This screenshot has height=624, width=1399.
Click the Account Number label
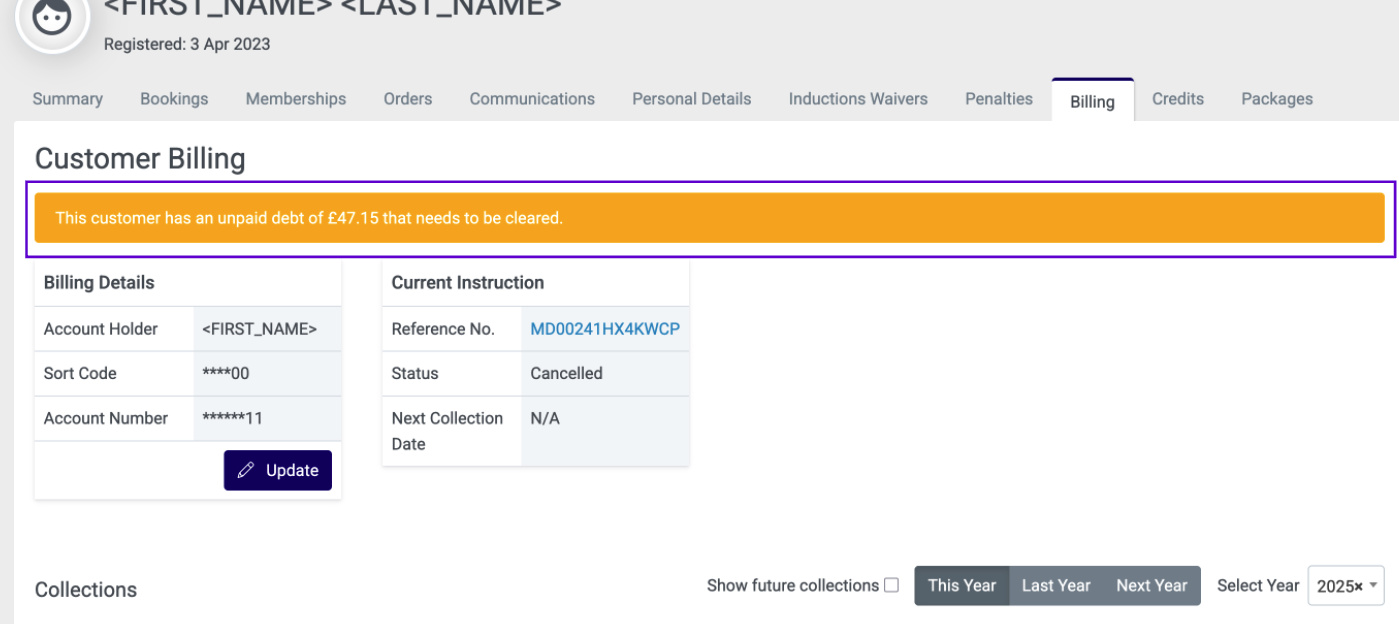106,418
